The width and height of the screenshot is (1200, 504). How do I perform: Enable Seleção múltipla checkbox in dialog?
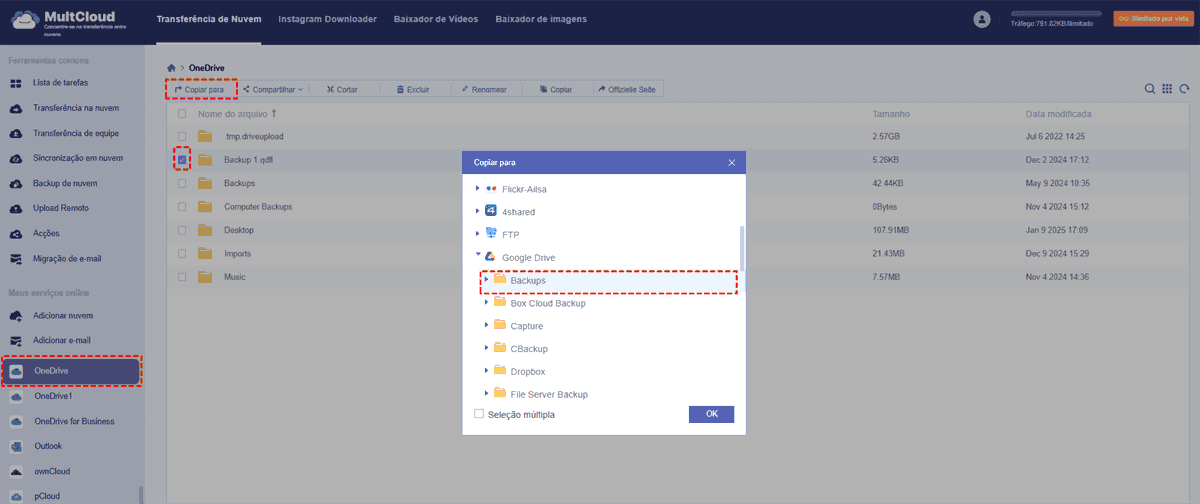(479, 413)
